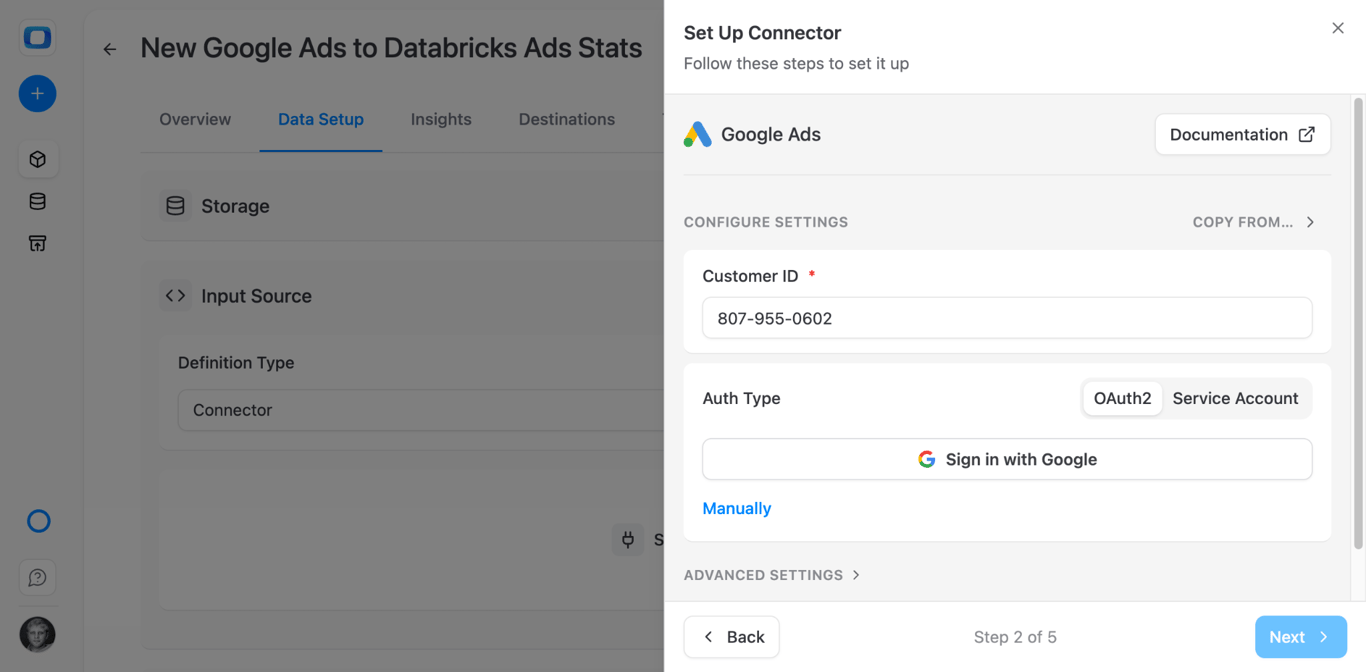Click the blue plus create button
Image resolution: width=1366 pixels, height=672 pixels.
pos(37,94)
